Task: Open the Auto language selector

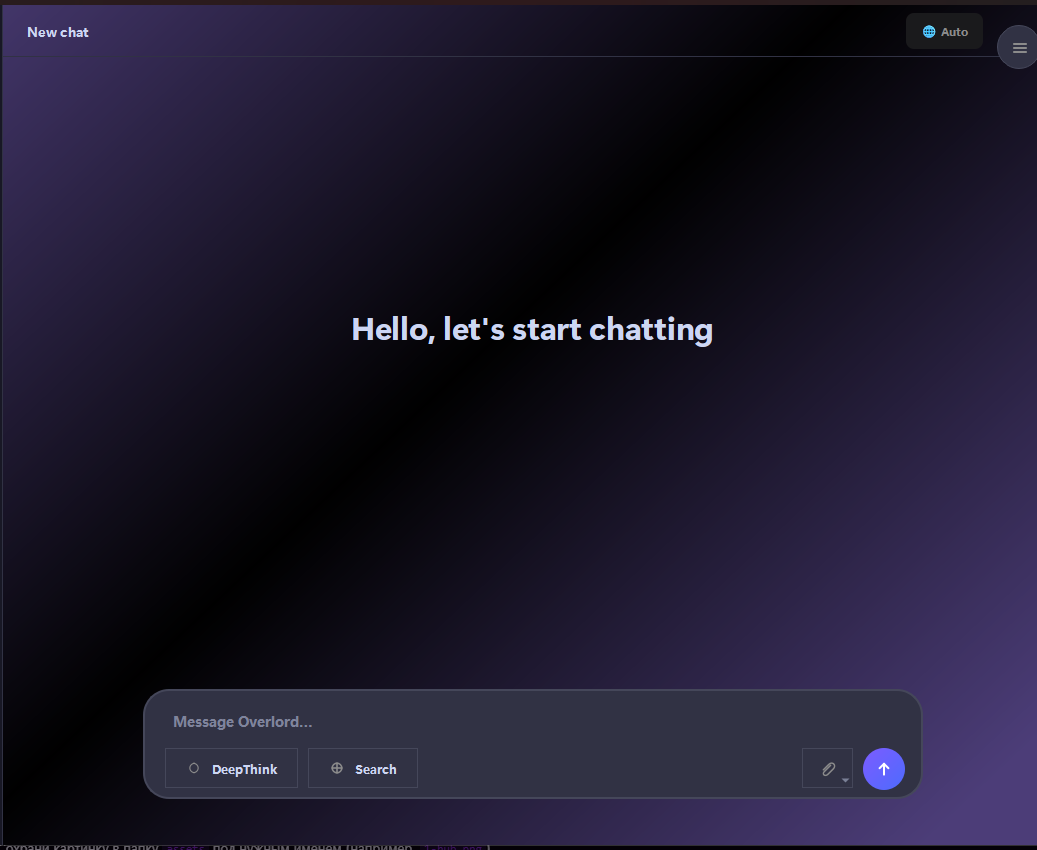Action: [x=944, y=32]
